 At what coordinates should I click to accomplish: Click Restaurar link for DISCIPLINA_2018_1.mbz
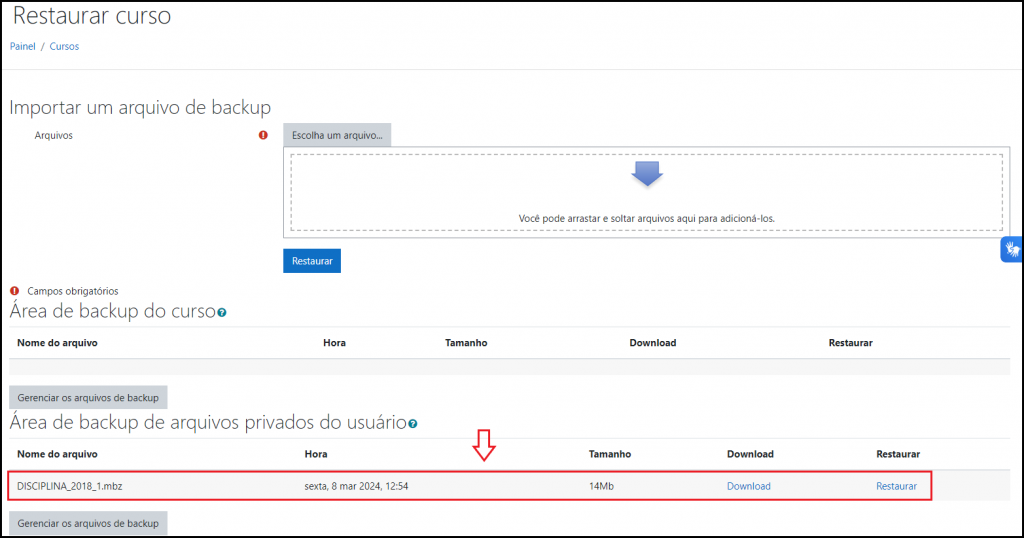coord(896,486)
